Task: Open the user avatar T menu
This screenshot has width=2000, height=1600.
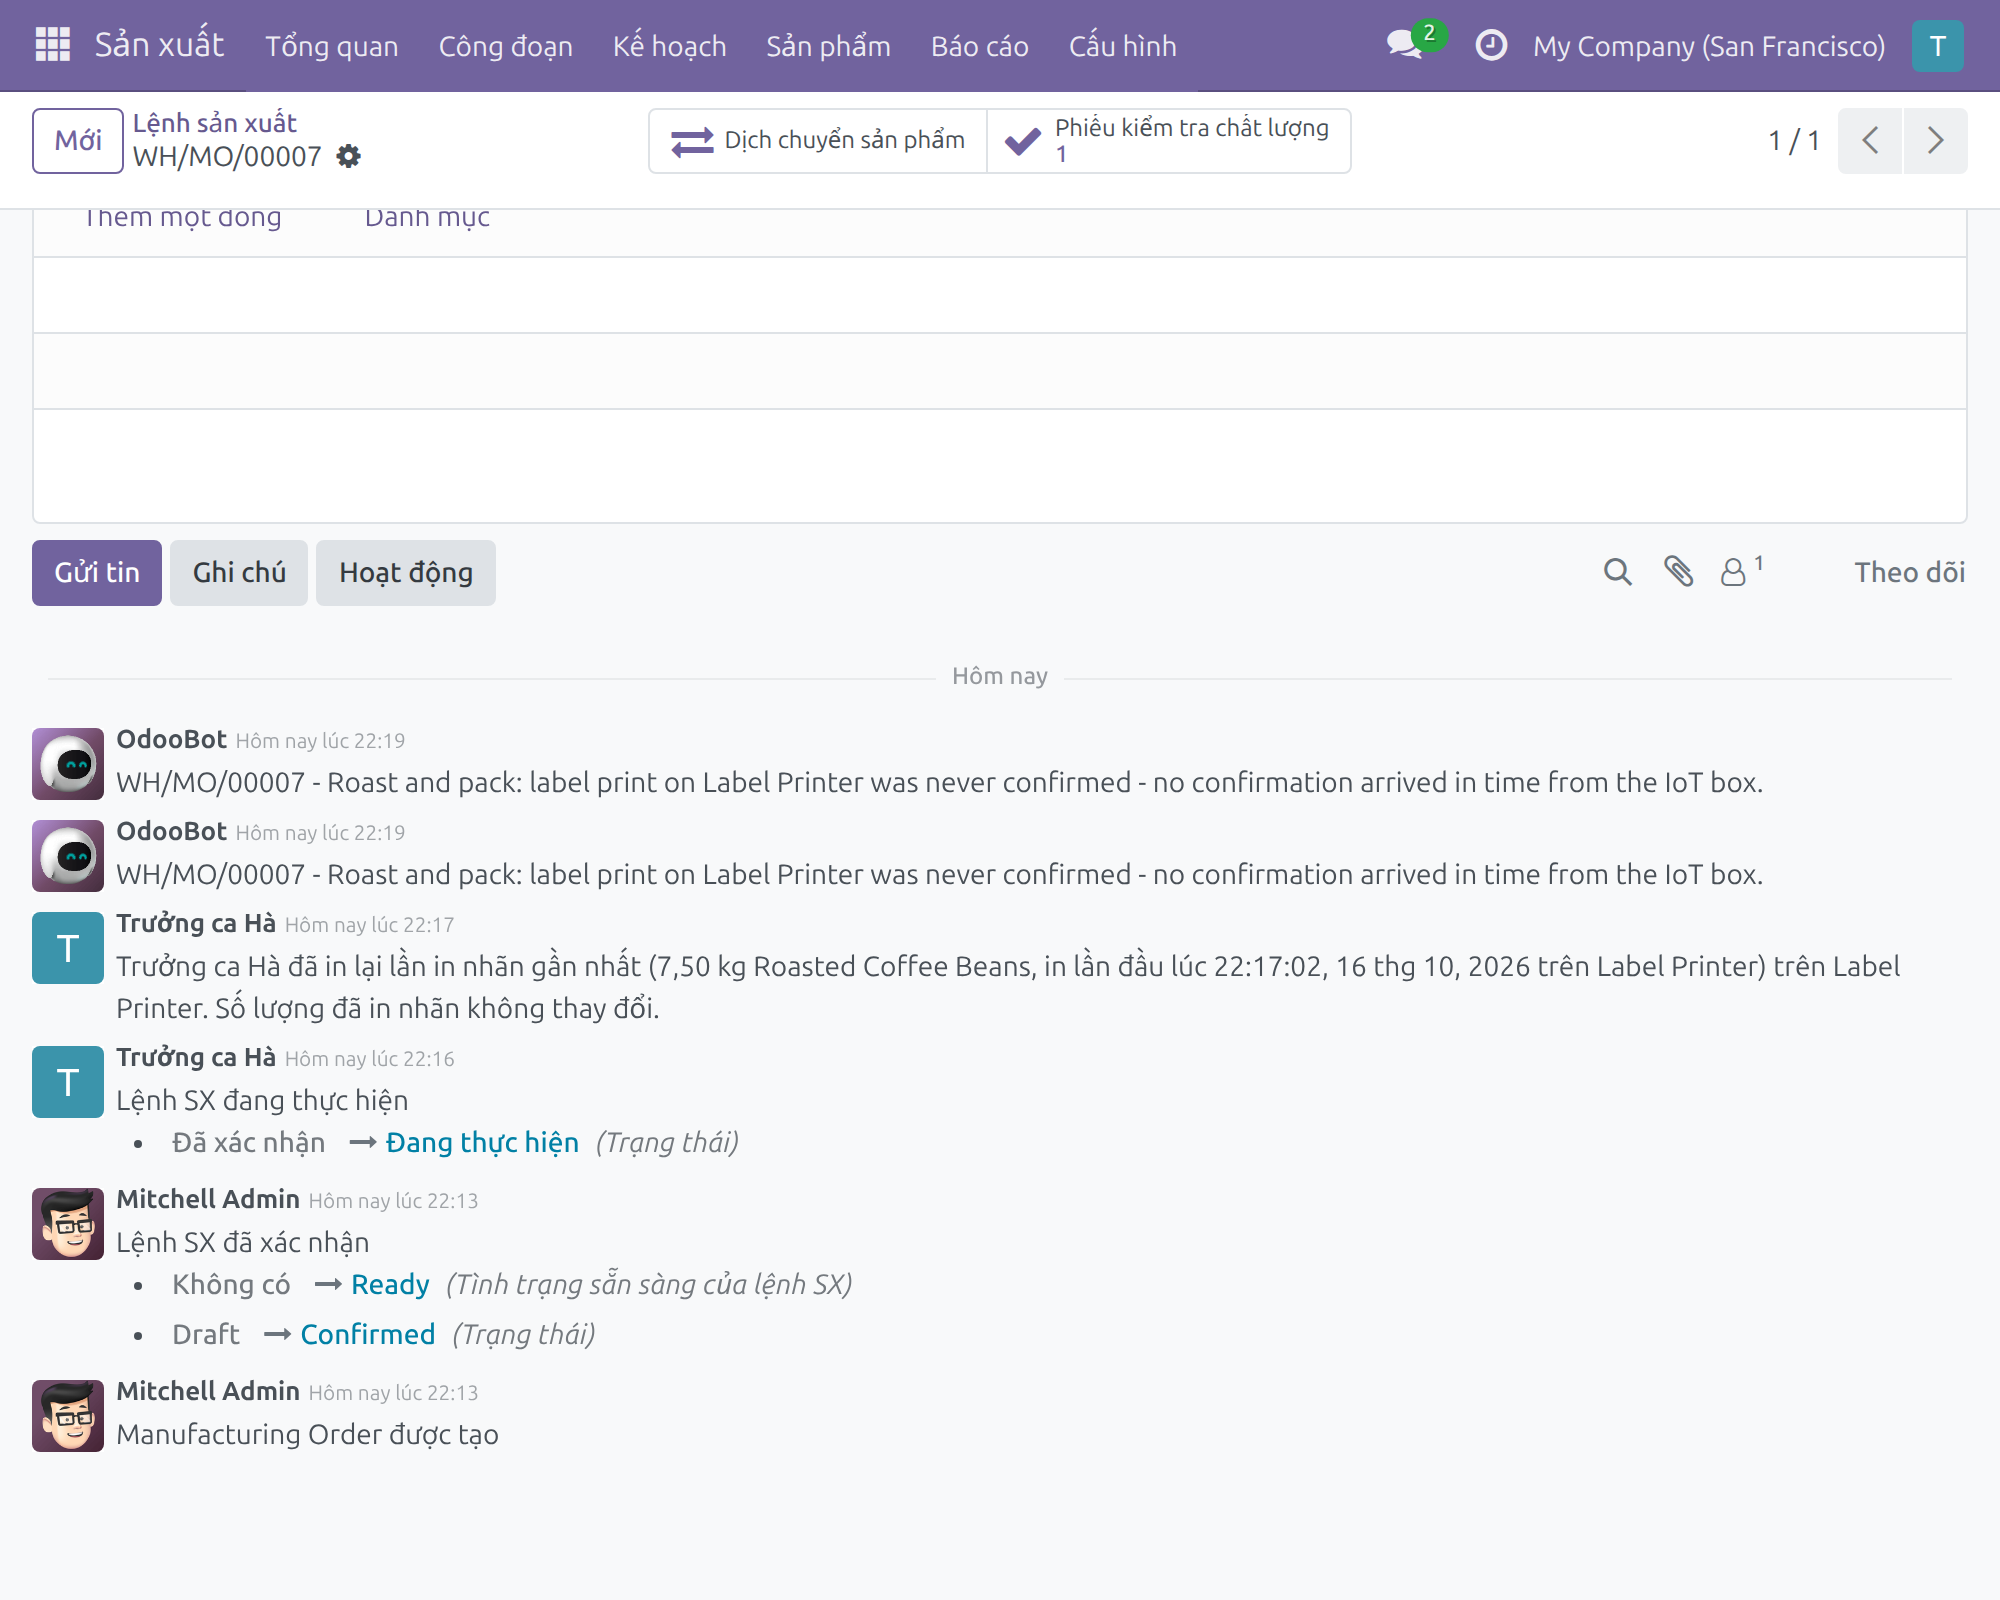Action: click(1937, 46)
